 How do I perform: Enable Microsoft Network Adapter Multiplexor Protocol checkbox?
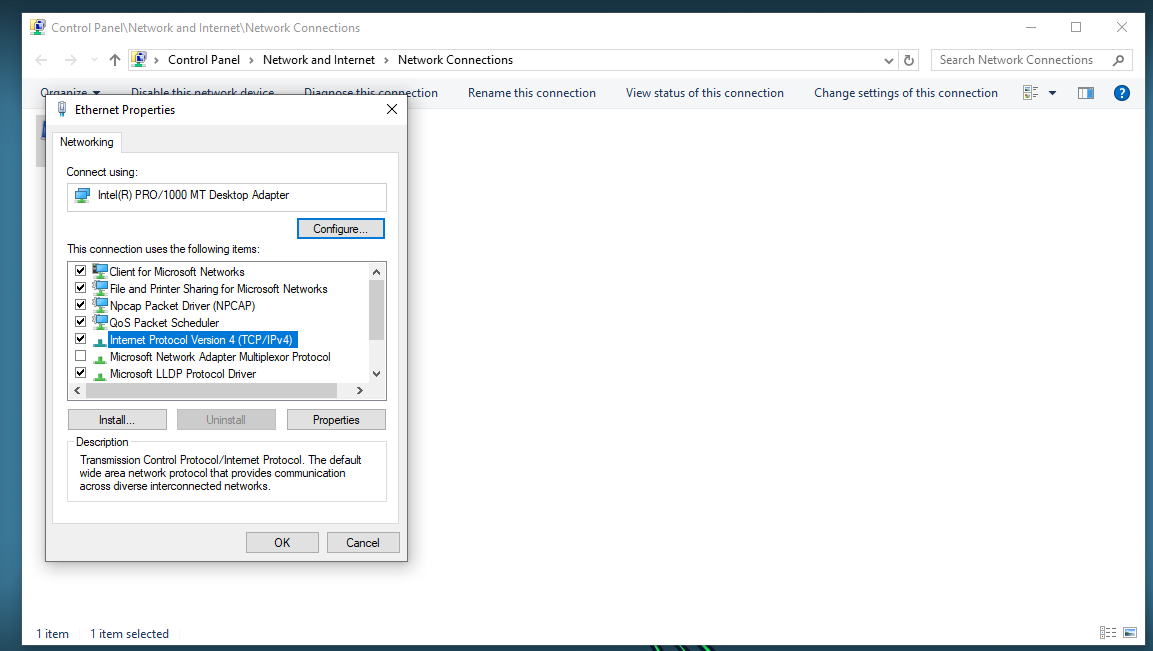[81, 356]
